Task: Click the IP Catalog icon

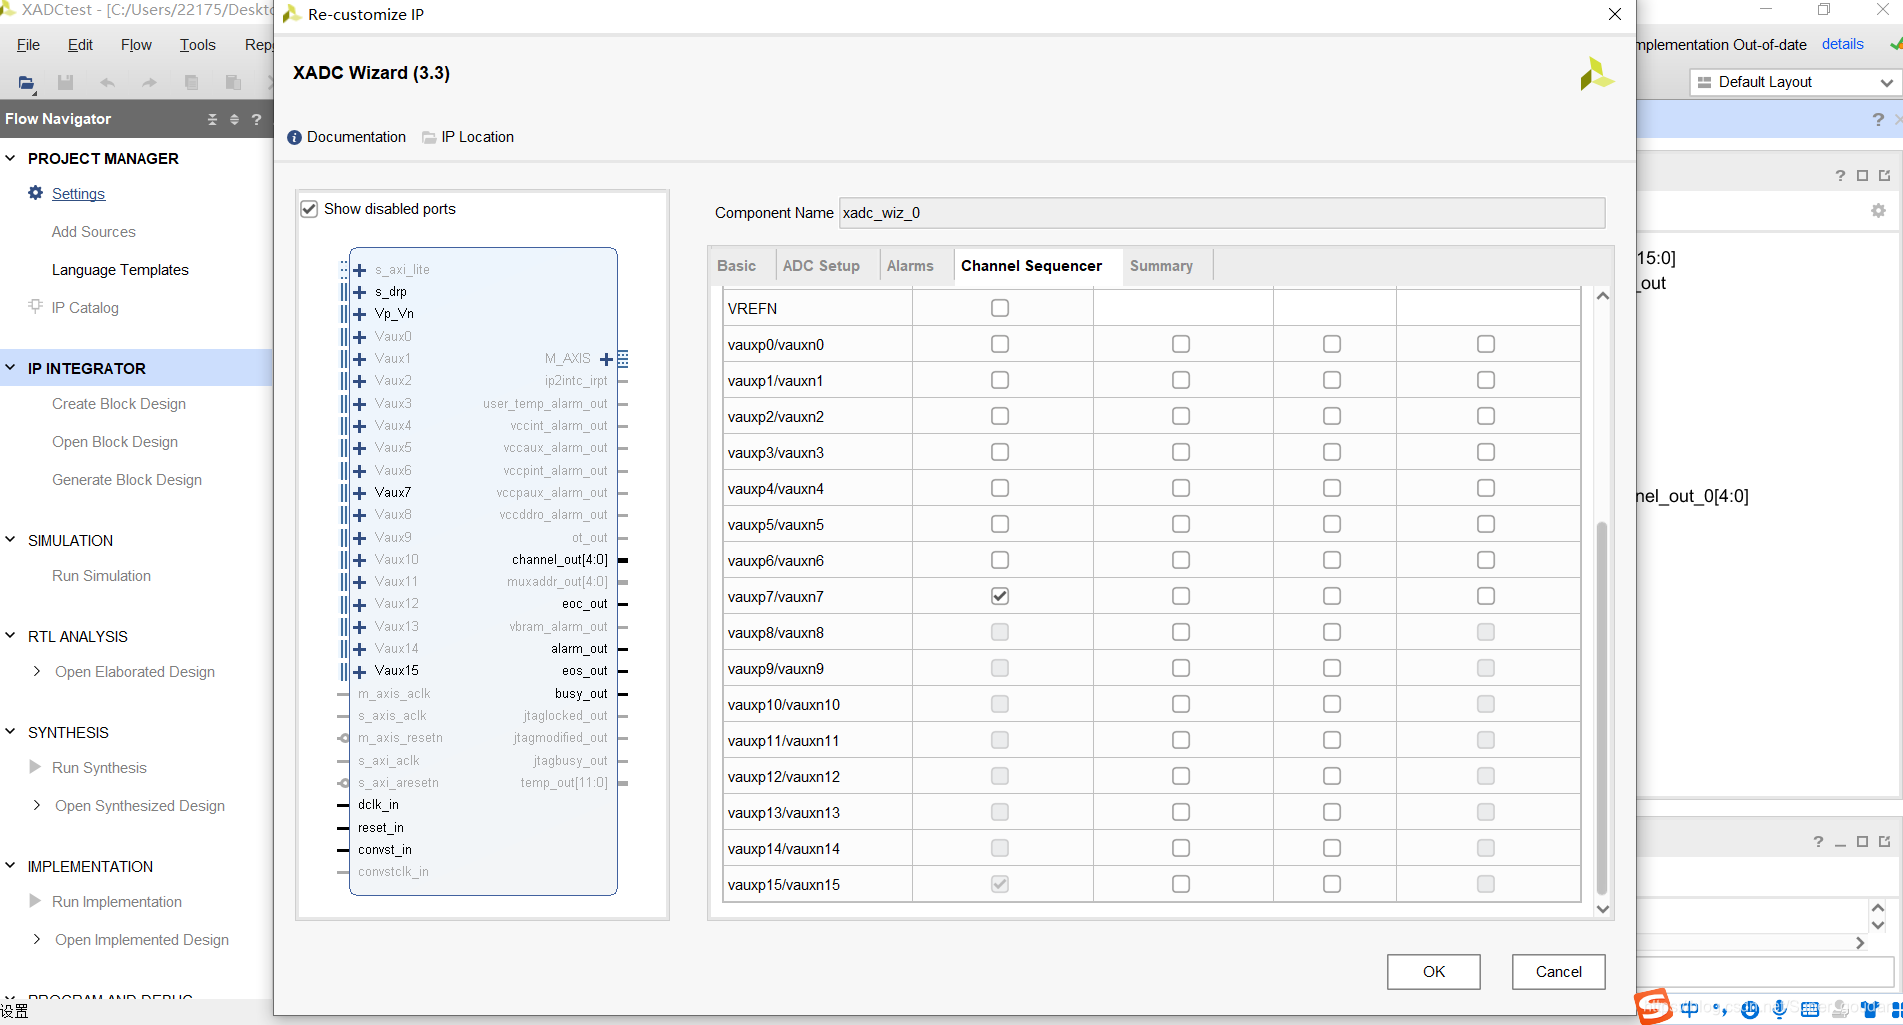Action: coord(36,306)
